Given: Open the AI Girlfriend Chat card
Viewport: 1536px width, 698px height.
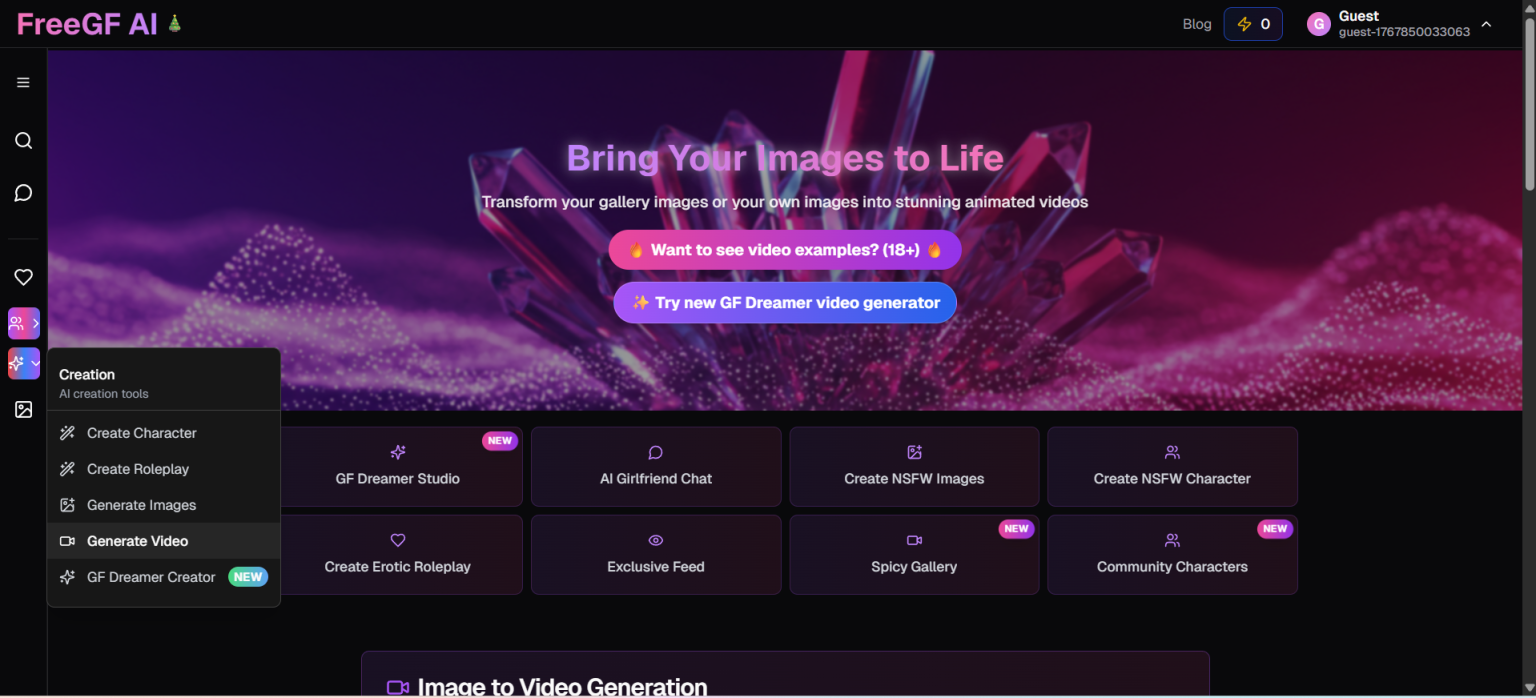Looking at the screenshot, I should (x=655, y=466).
